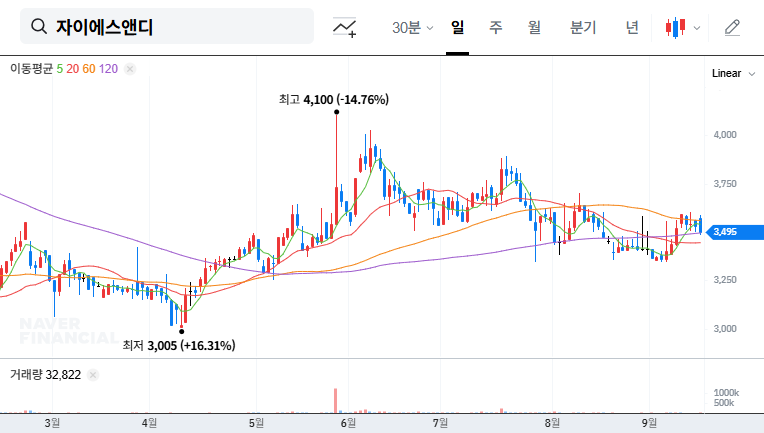Click the 6월 date axis label
Screen dimensions: 764x433
tap(348, 423)
